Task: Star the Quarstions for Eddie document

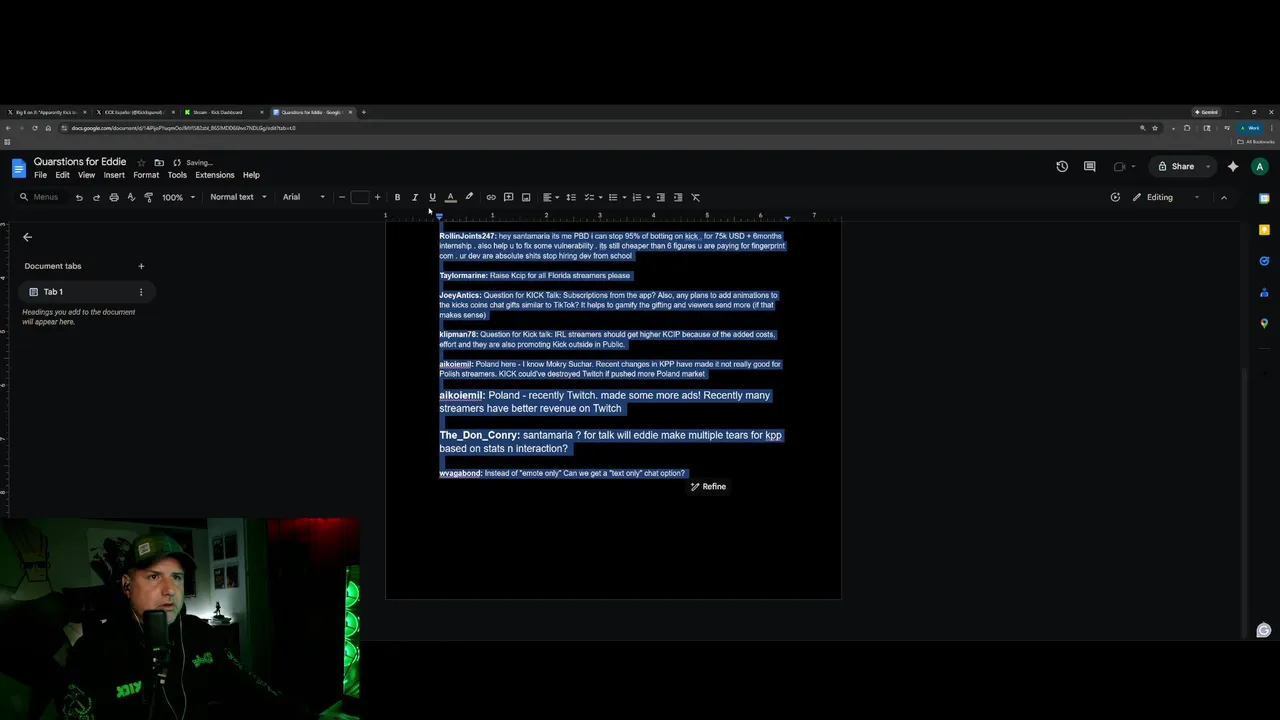Action: coord(141,162)
